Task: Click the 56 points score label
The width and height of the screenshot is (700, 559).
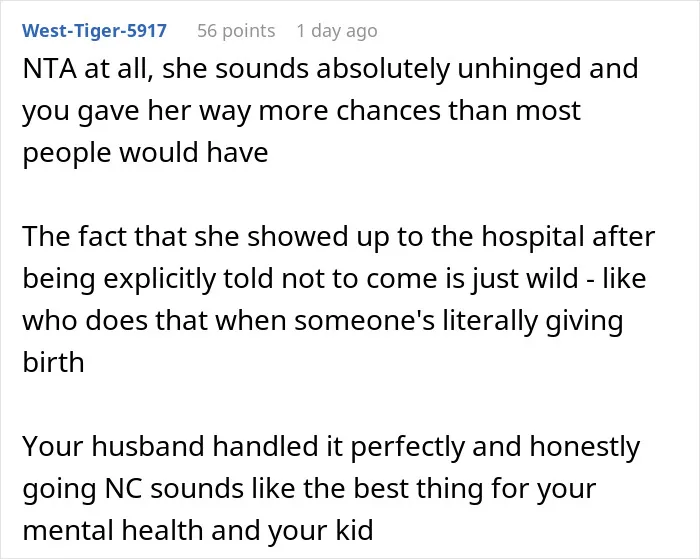Action: click(x=236, y=31)
